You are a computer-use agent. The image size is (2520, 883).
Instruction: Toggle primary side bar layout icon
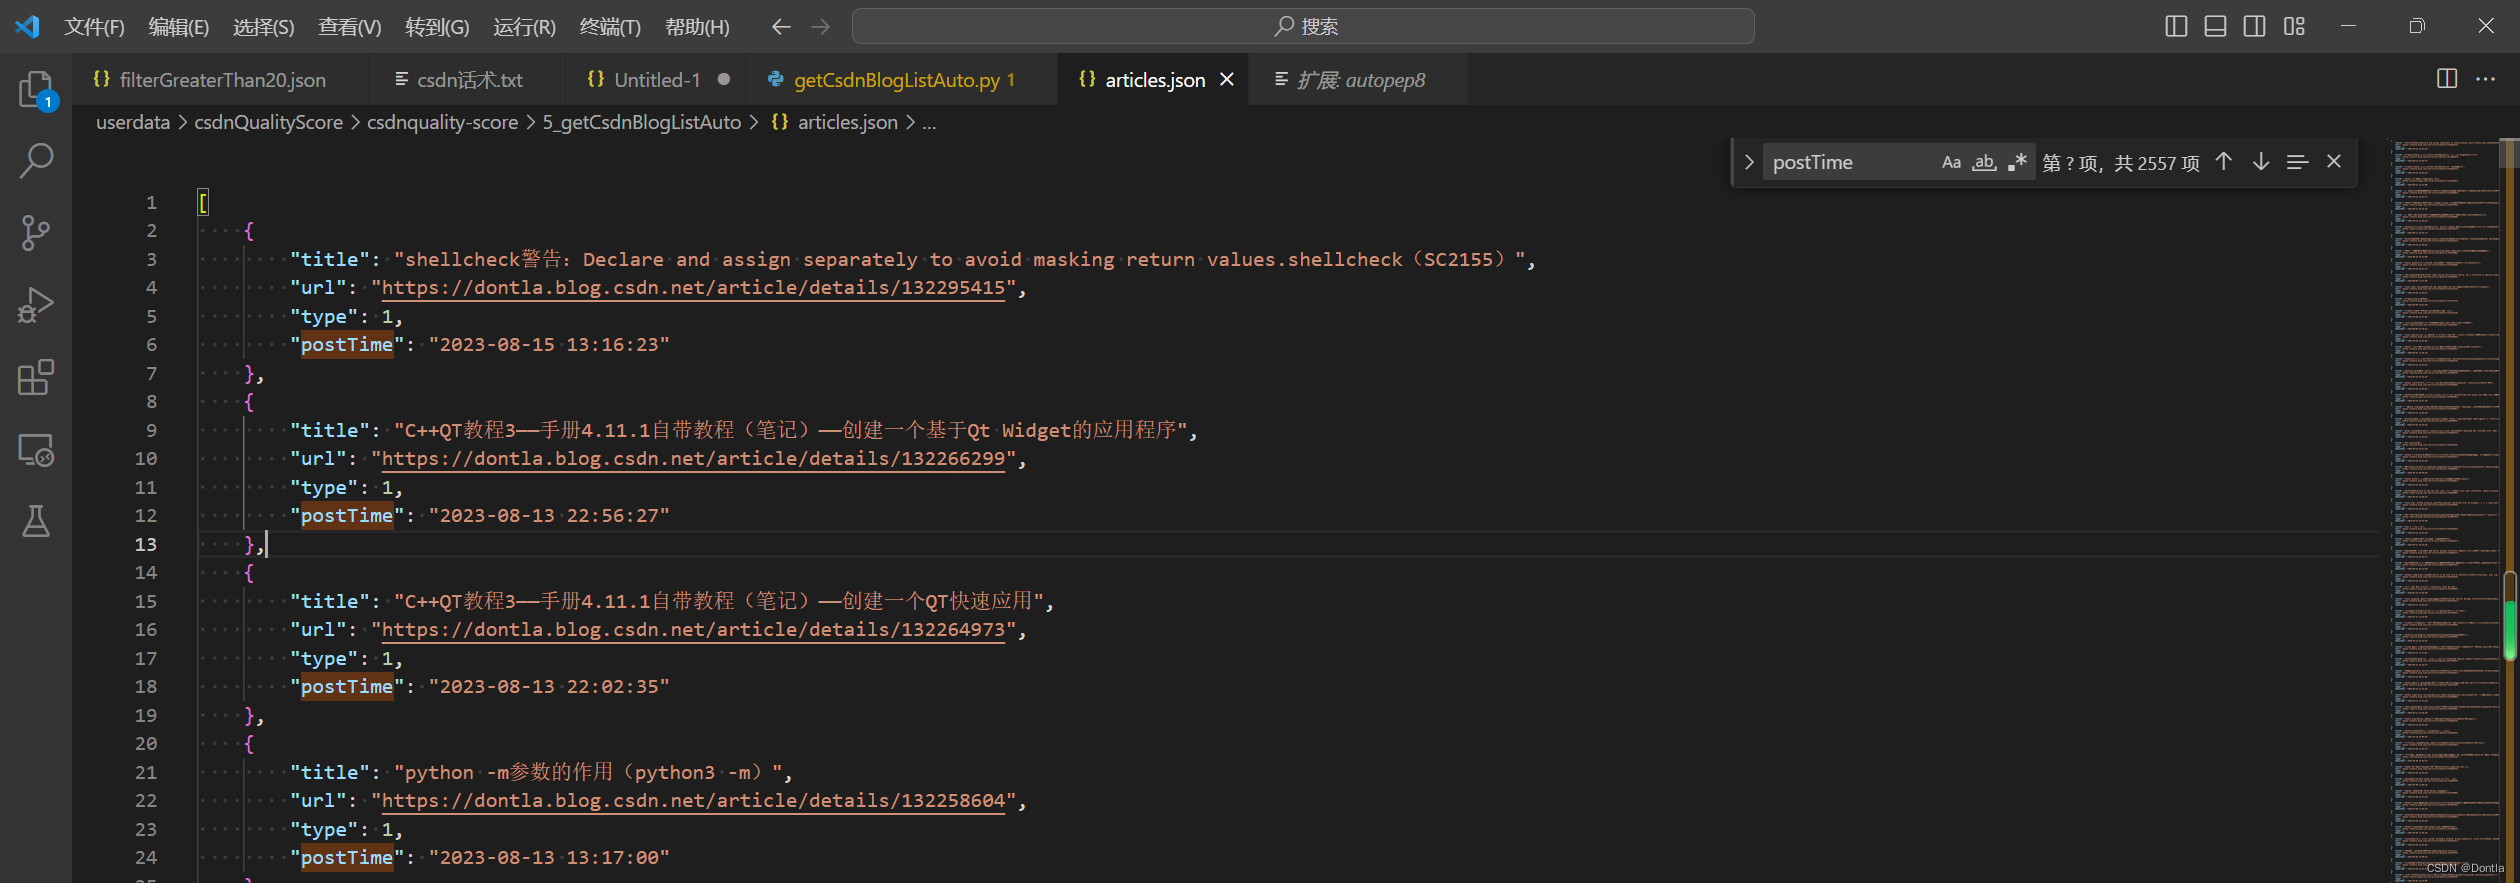(x=2176, y=26)
